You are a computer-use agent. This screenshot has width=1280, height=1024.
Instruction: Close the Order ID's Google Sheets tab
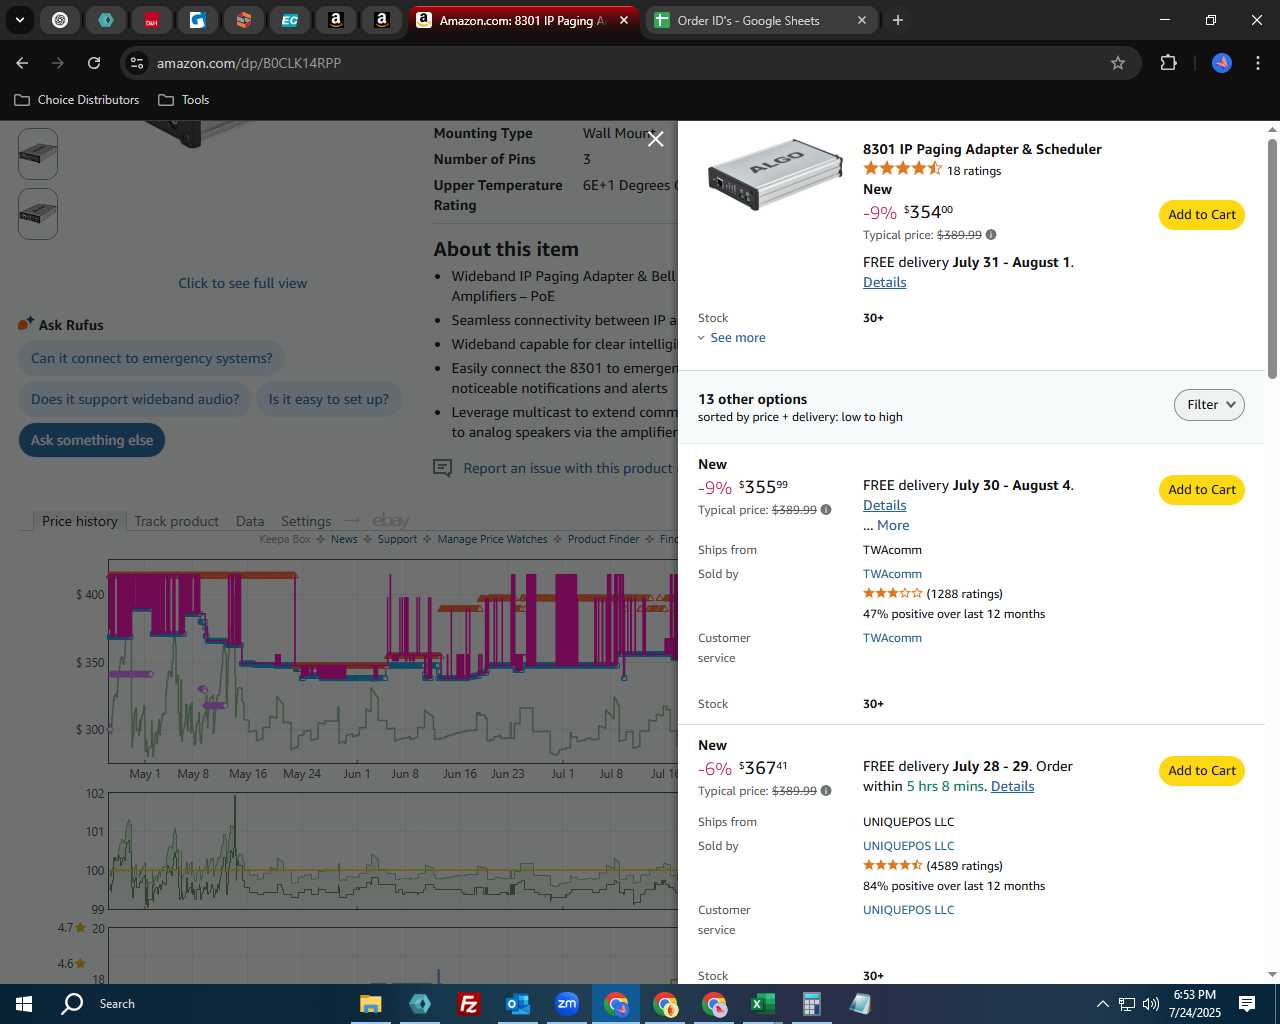pos(862,20)
